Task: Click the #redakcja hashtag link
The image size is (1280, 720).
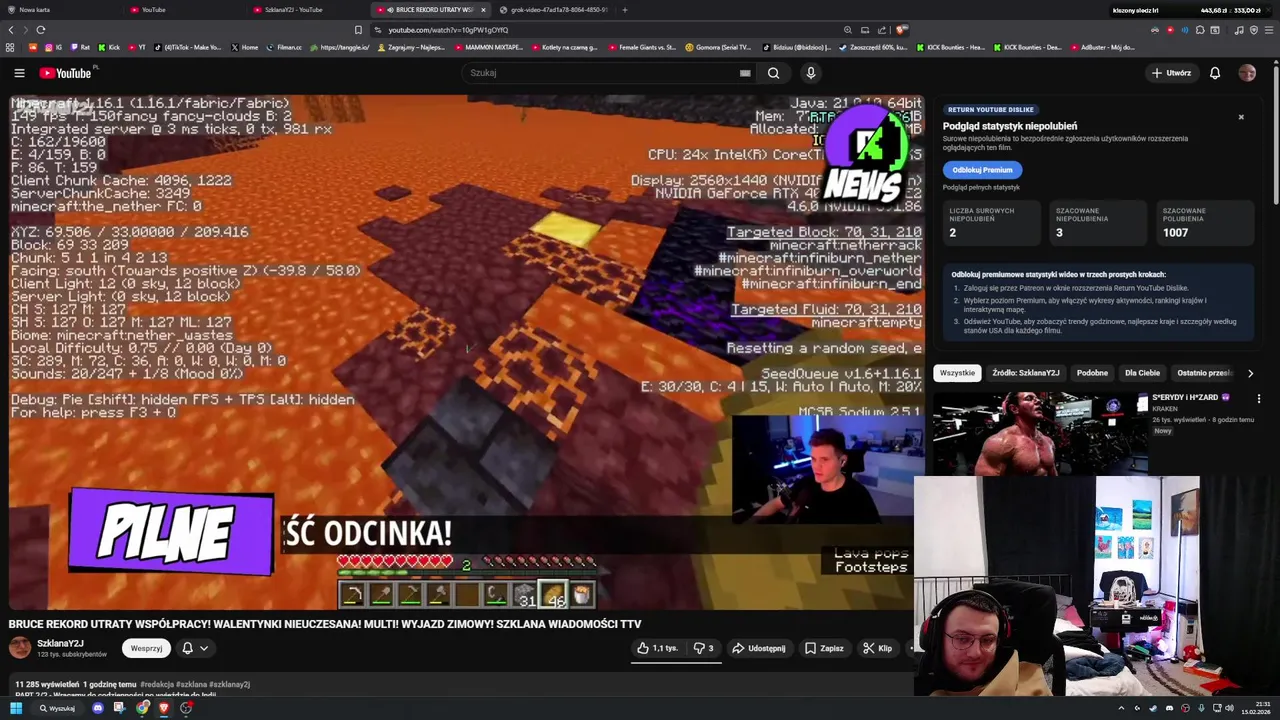Action: (157, 684)
